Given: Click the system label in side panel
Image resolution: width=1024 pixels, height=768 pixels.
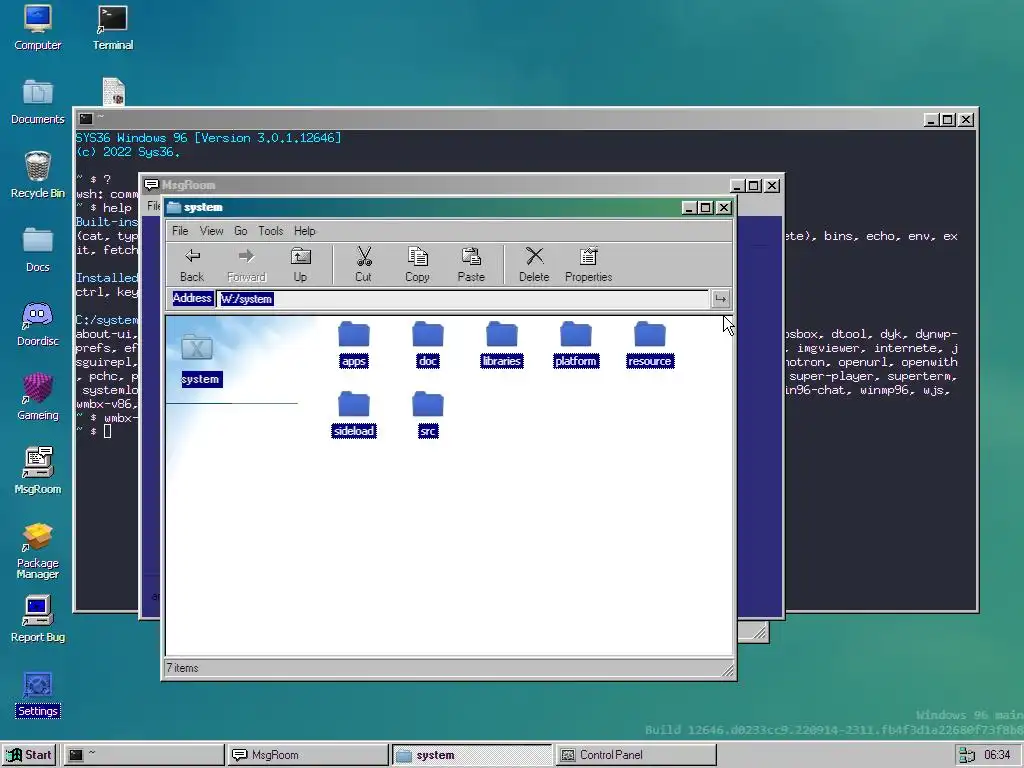Looking at the screenshot, I should click(201, 379).
